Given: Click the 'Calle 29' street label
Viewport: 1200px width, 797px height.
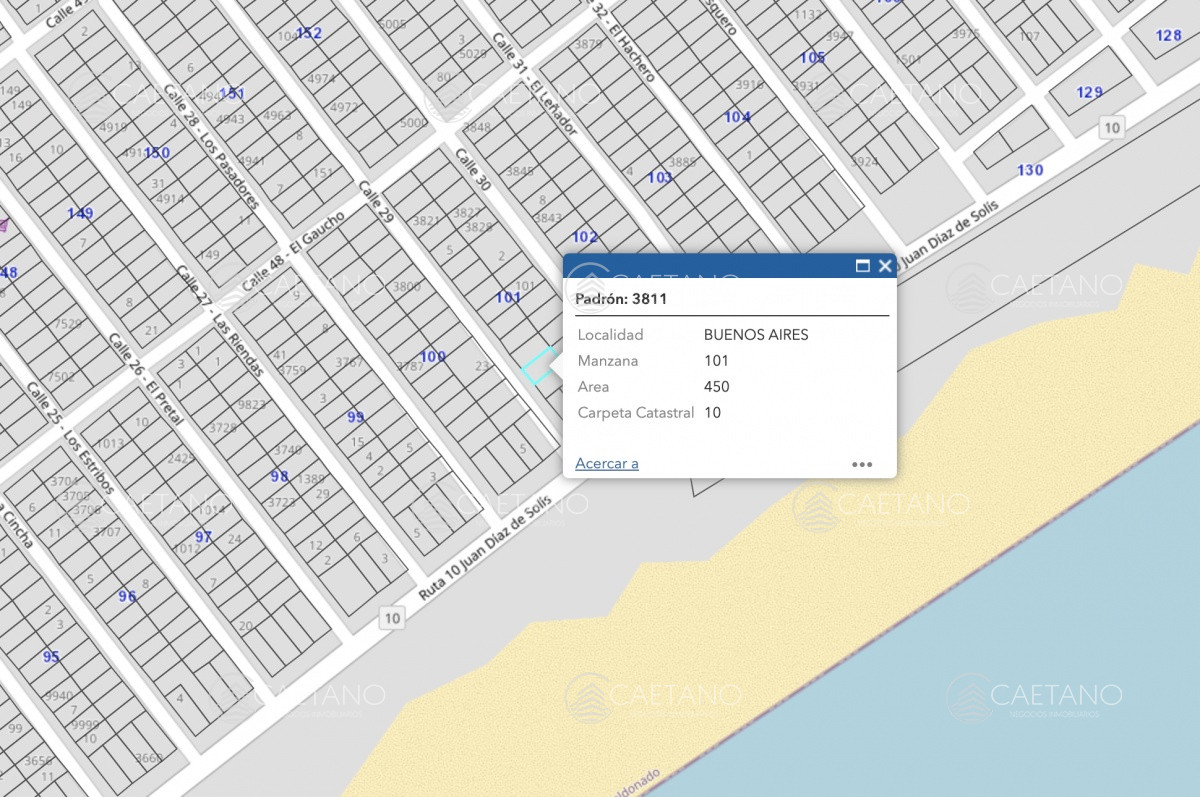Looking at the screenshot, I should (x=376, y=201).
